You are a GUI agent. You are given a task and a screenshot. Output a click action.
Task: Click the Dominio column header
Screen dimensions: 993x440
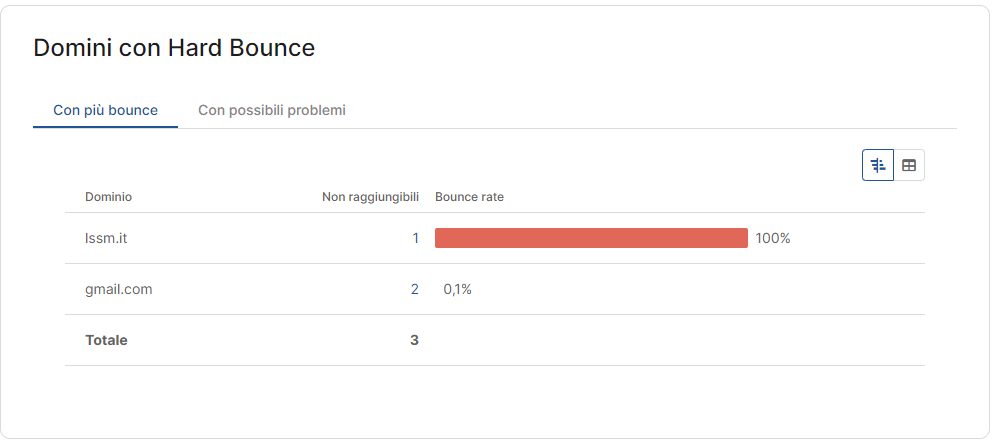coord(108,197)
